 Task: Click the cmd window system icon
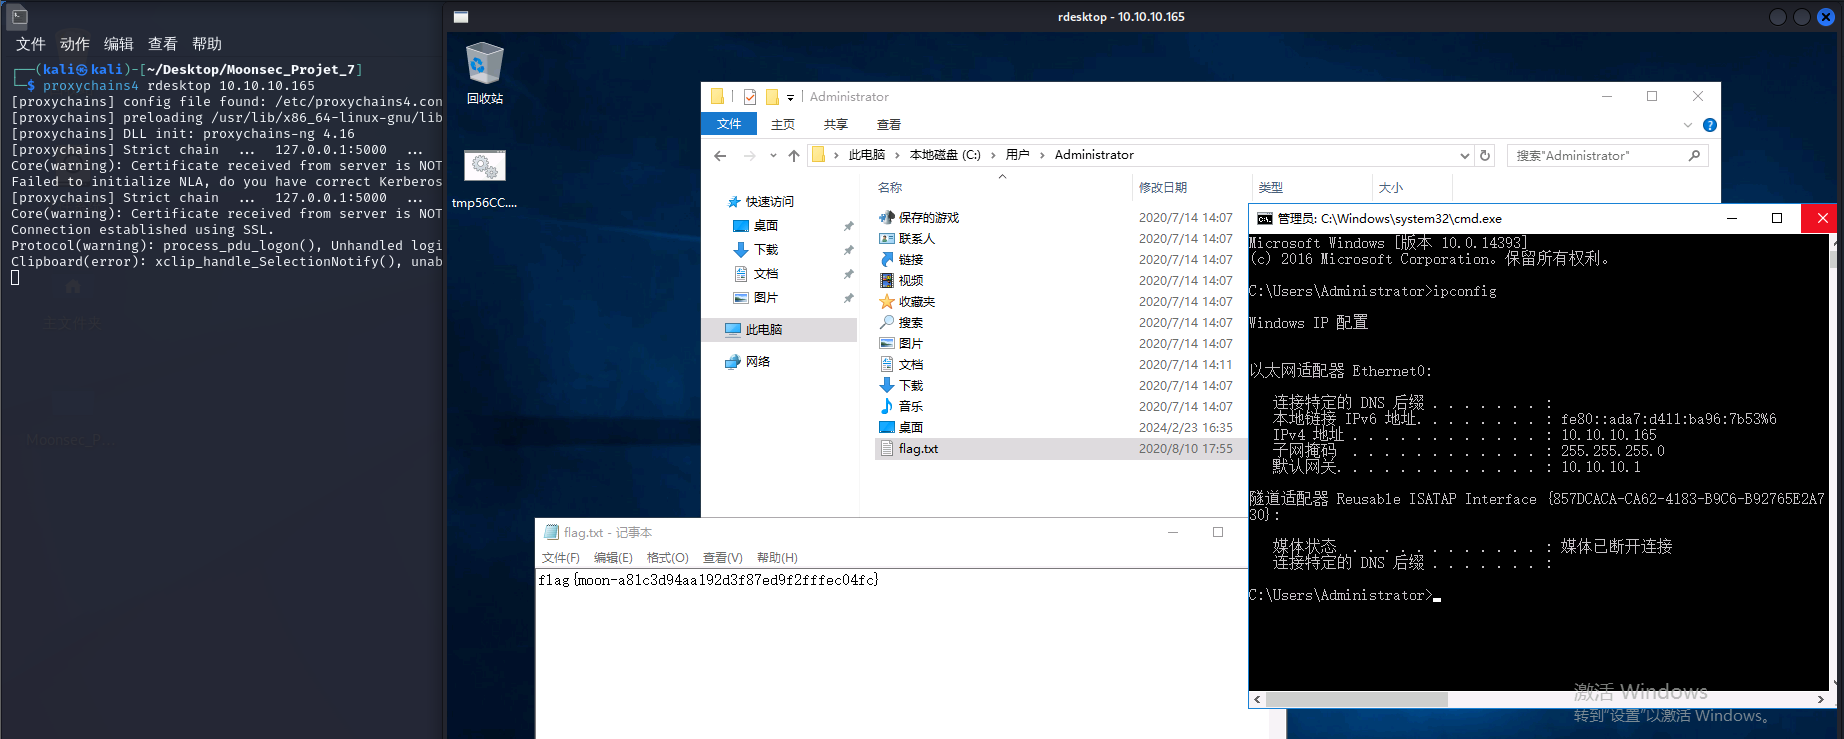pos(1264,219)
